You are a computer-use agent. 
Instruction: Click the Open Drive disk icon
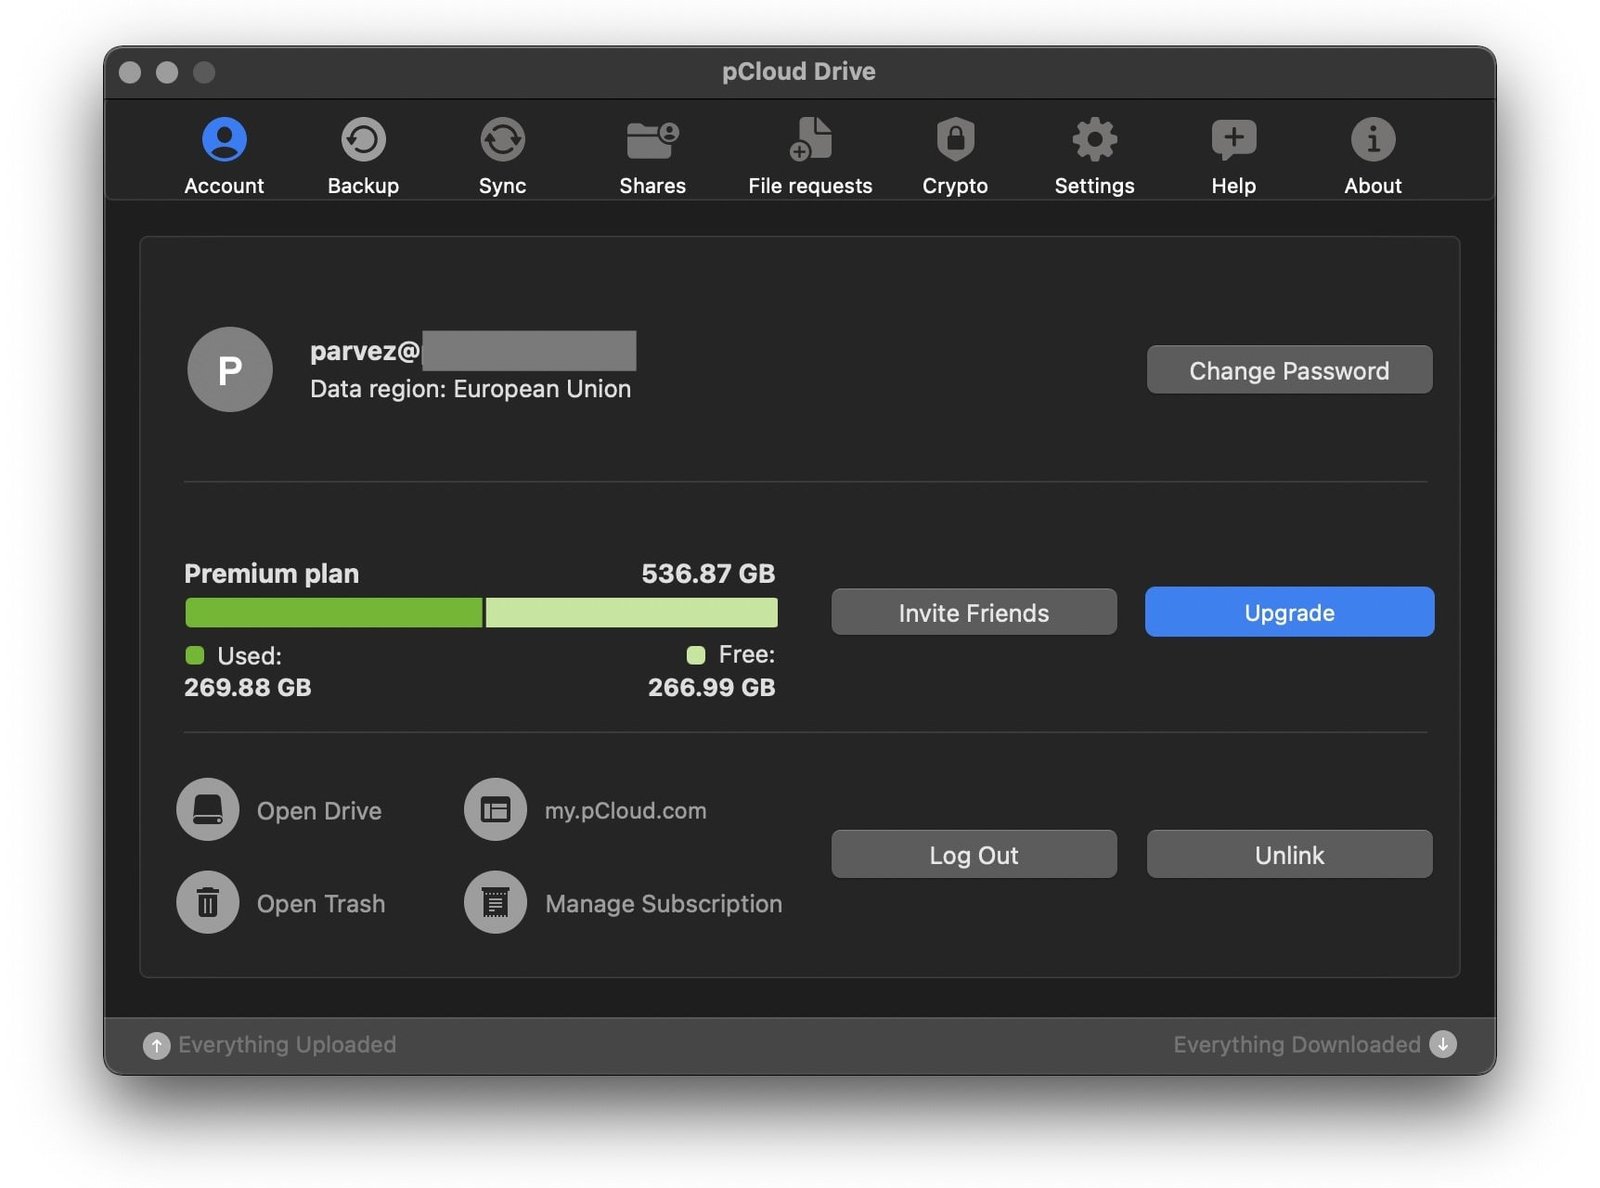coord(208,809)
